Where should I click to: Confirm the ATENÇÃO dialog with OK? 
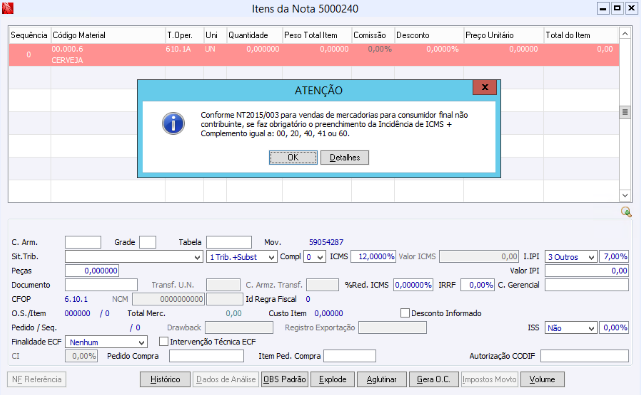(x=293, y=157)
